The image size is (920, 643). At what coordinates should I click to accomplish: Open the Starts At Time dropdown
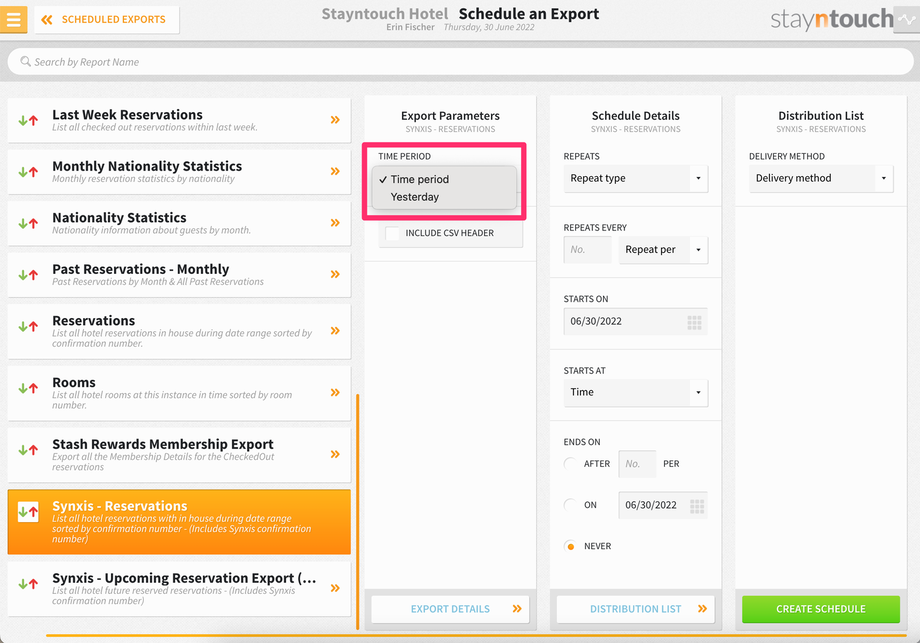click(635, 392)
